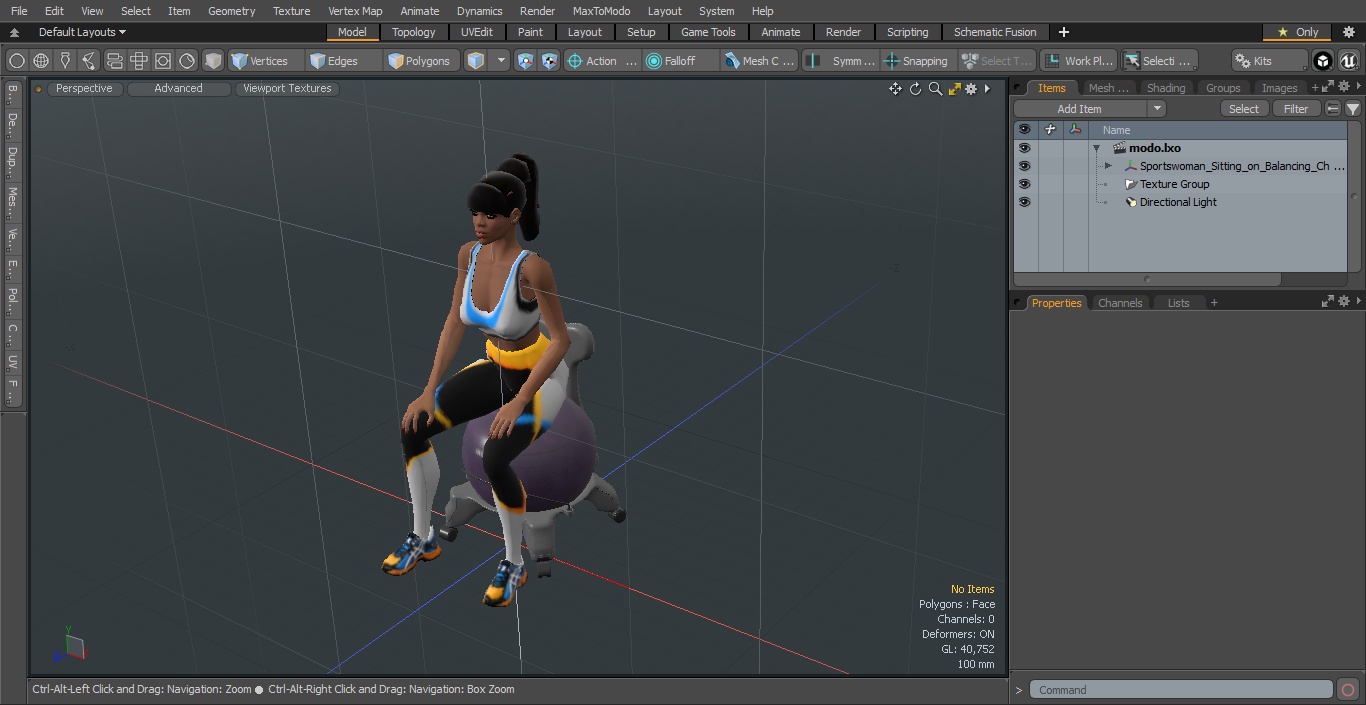This screenshot has height=705, width=1366.
Task: Maximize the viewport with expand icon
Action: 954,89
